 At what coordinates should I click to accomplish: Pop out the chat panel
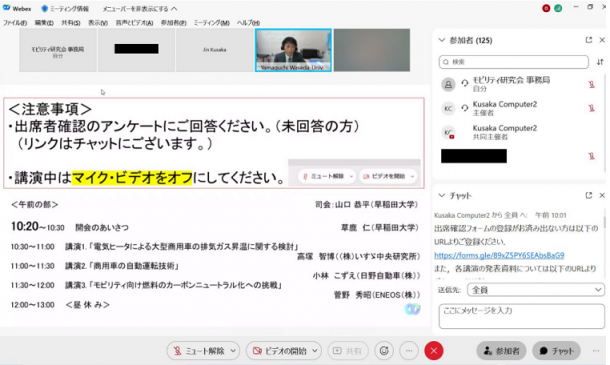(x=589, y=195)
